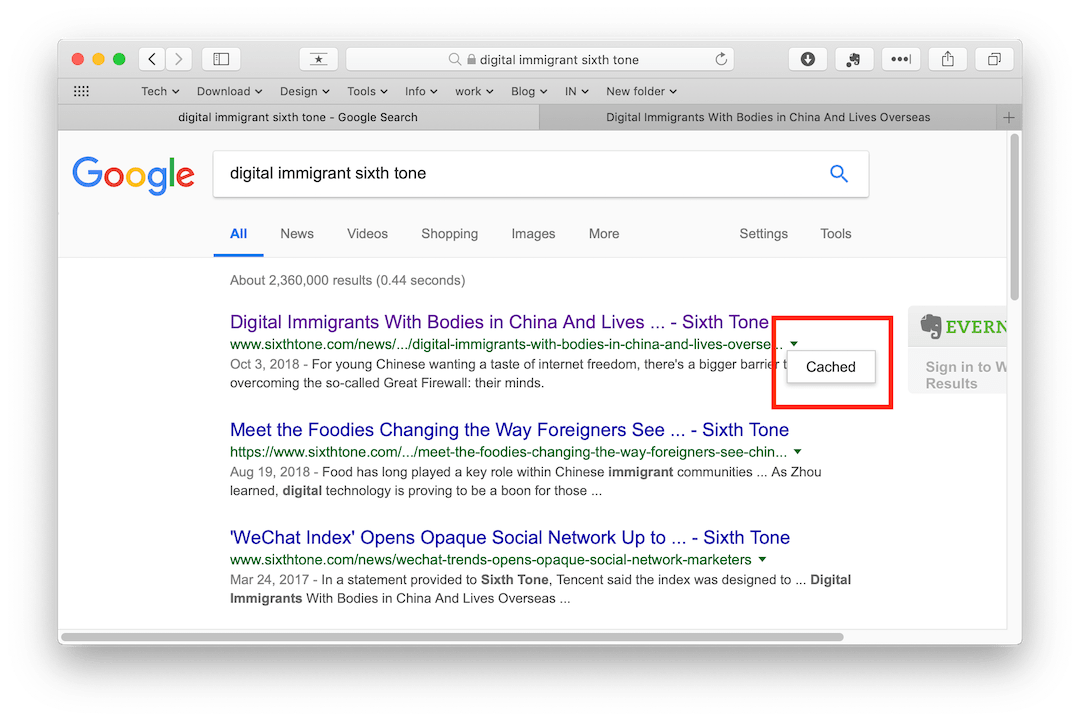Expand the Tech bookmarks folder
The width and height of the screenshot is (1080, 721).
(x=160, y=91)
